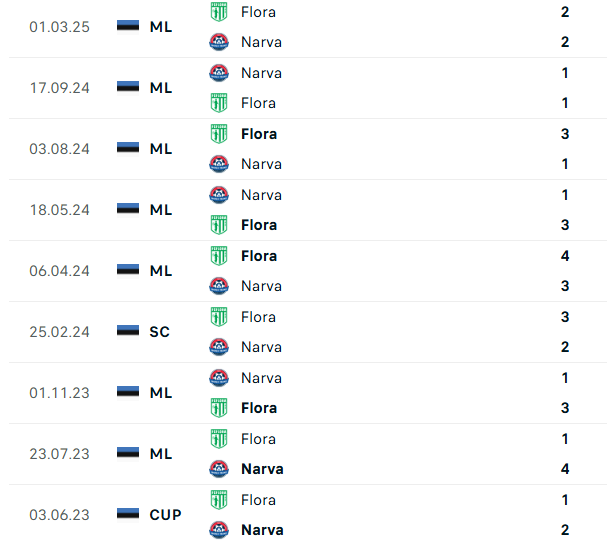Open the CUP competition label

(x=165, y=515)
